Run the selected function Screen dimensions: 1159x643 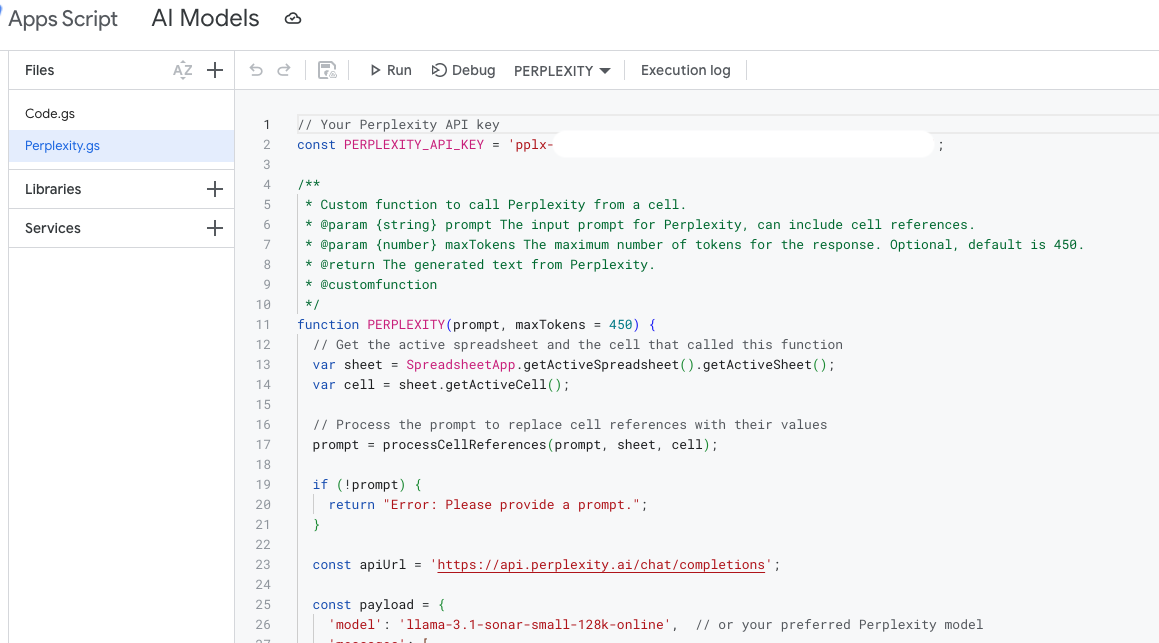(x=389, y=70)
